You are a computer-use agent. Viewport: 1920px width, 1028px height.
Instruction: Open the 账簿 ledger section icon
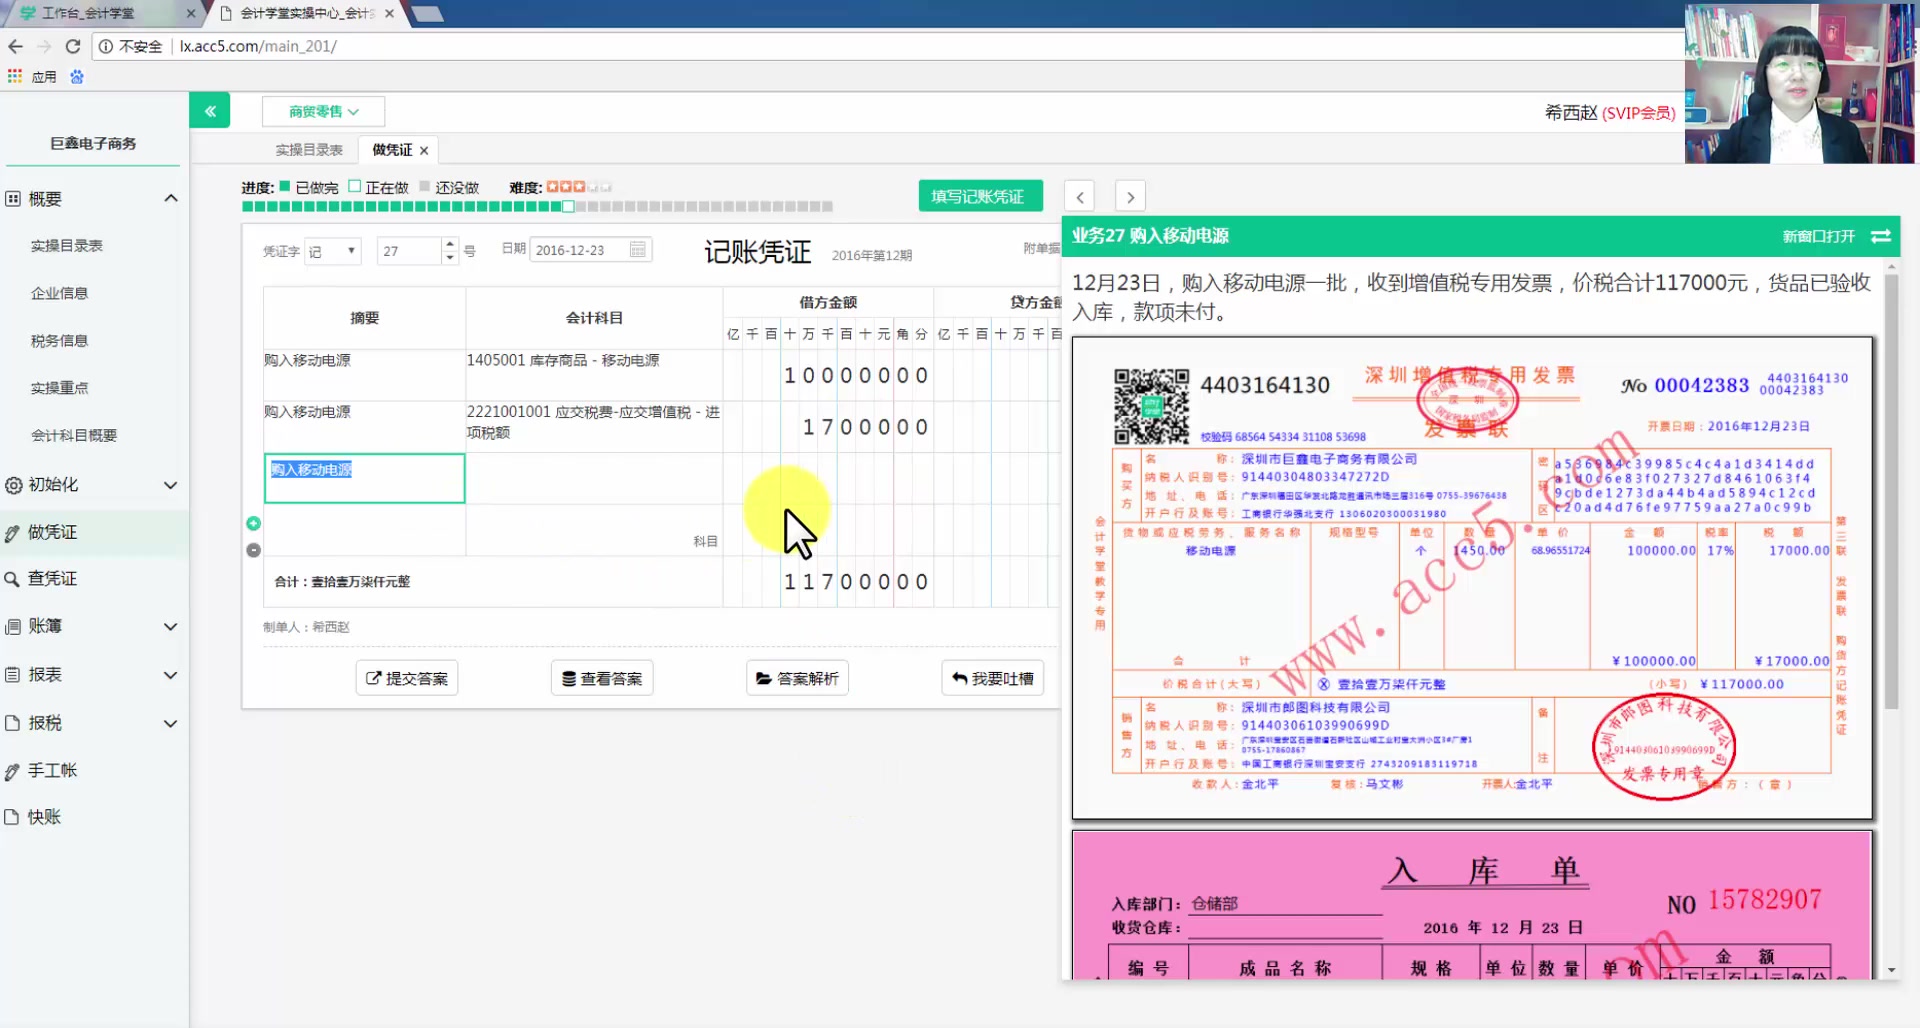tap(13, 626)
